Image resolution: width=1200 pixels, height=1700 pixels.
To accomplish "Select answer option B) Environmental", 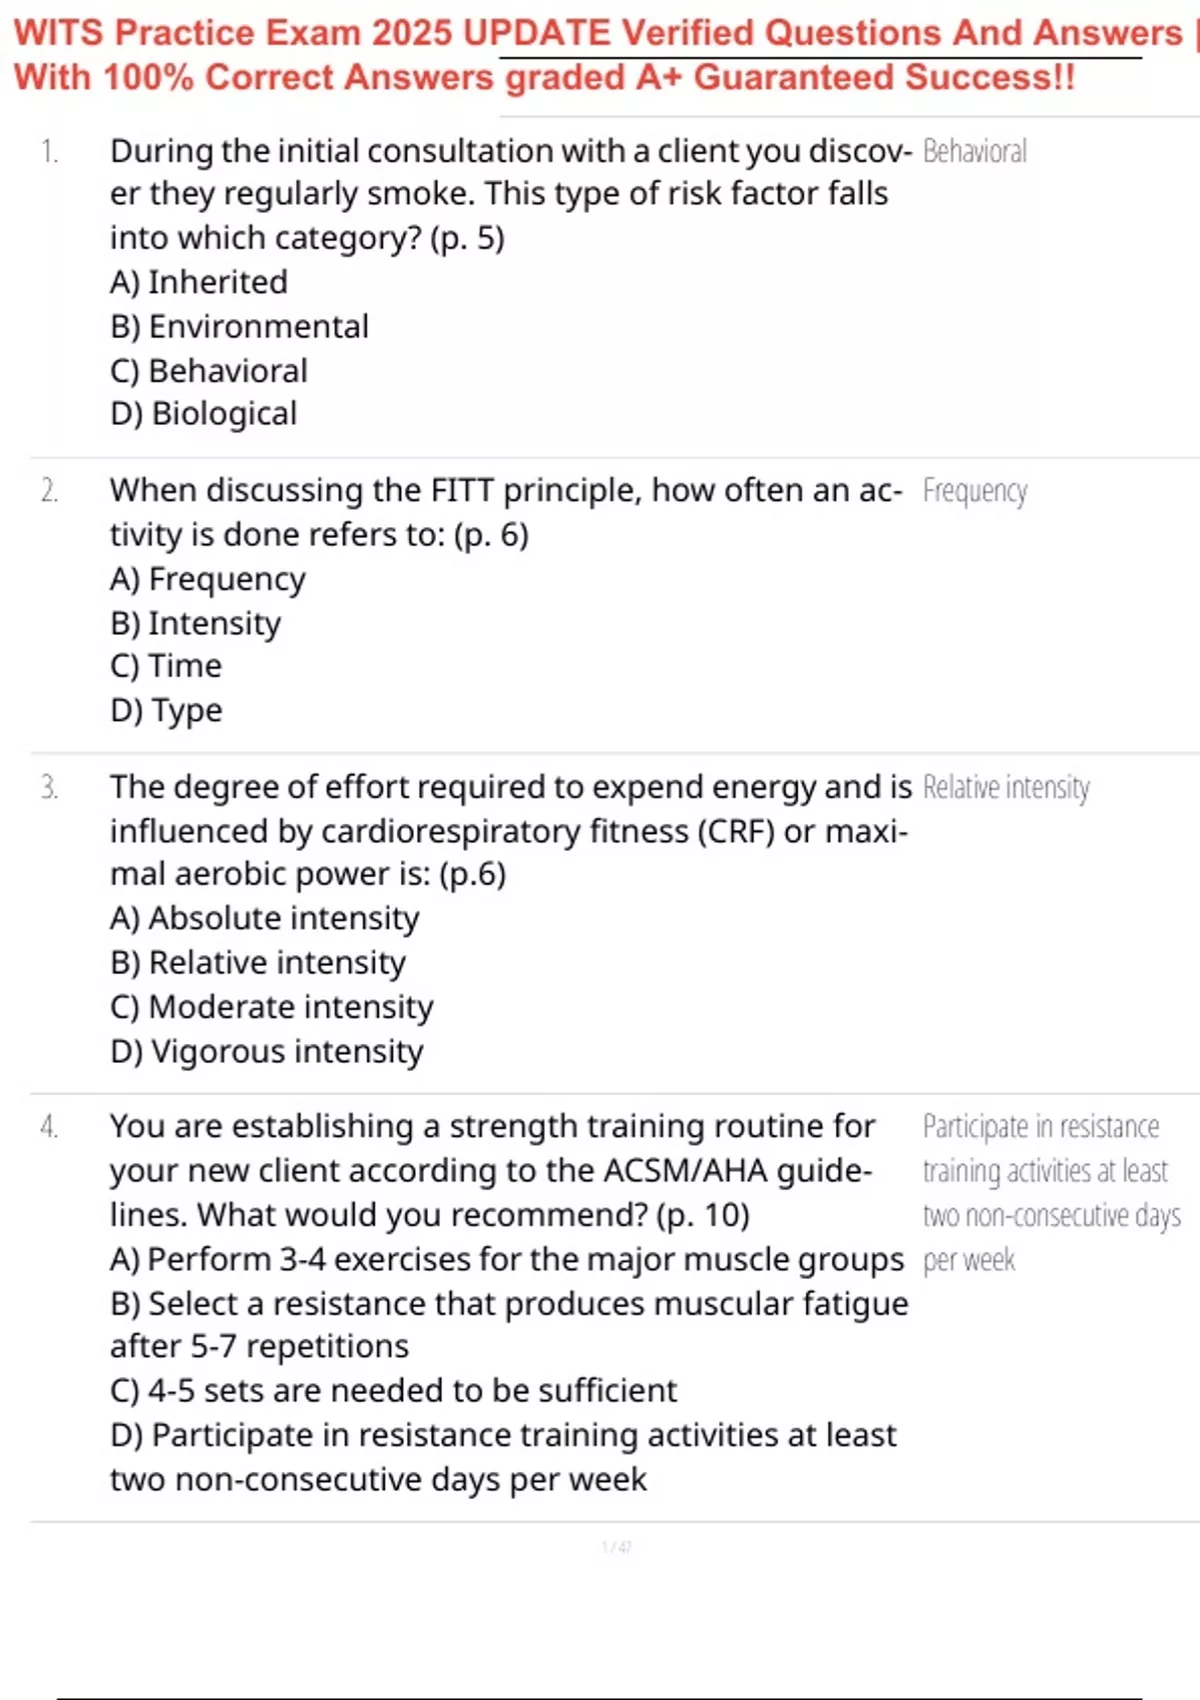I will [239, 326].
